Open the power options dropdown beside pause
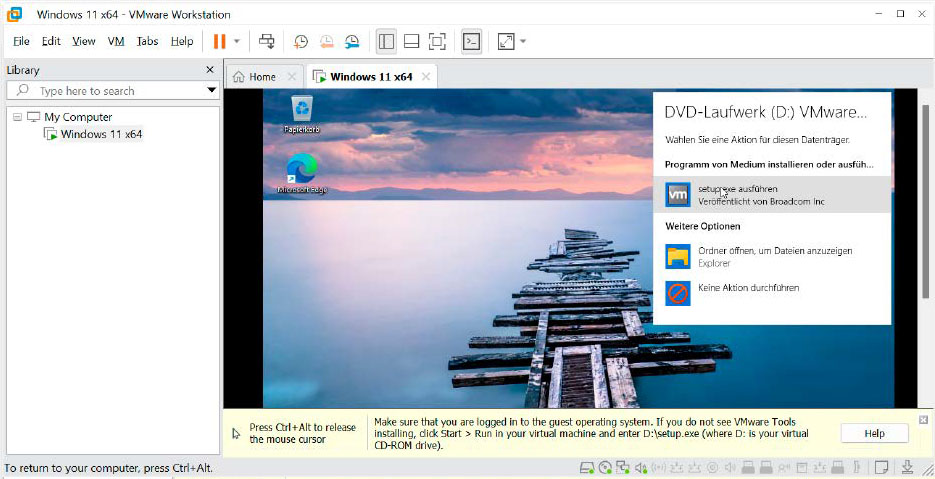935x479 pixels. [237, 41]
